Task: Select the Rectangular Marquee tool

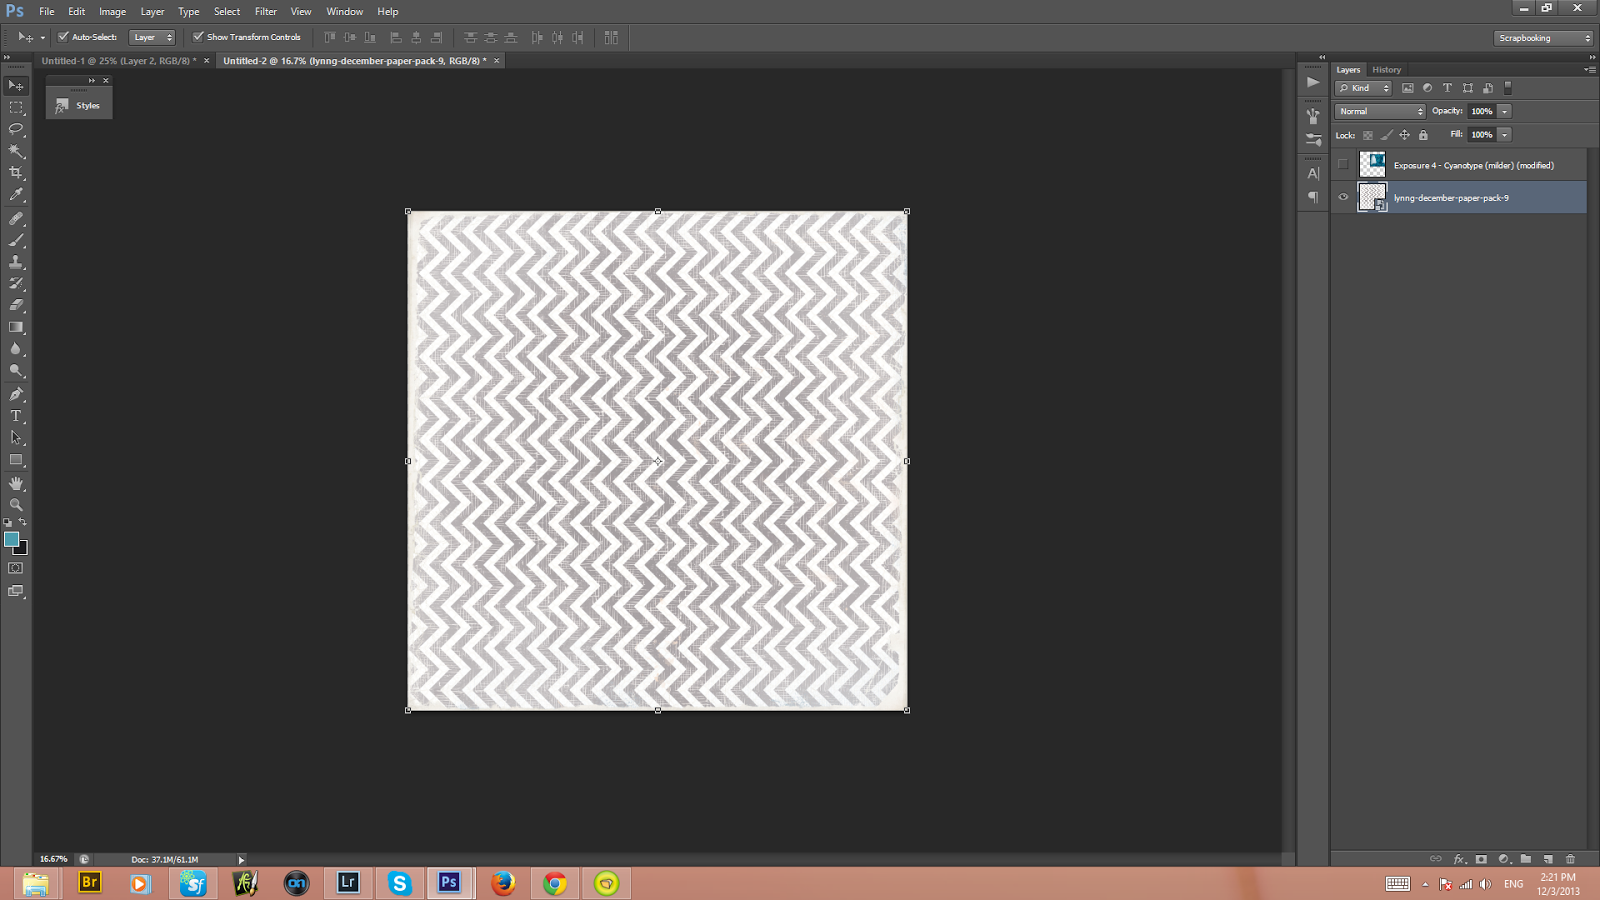Action: [16, 108]
